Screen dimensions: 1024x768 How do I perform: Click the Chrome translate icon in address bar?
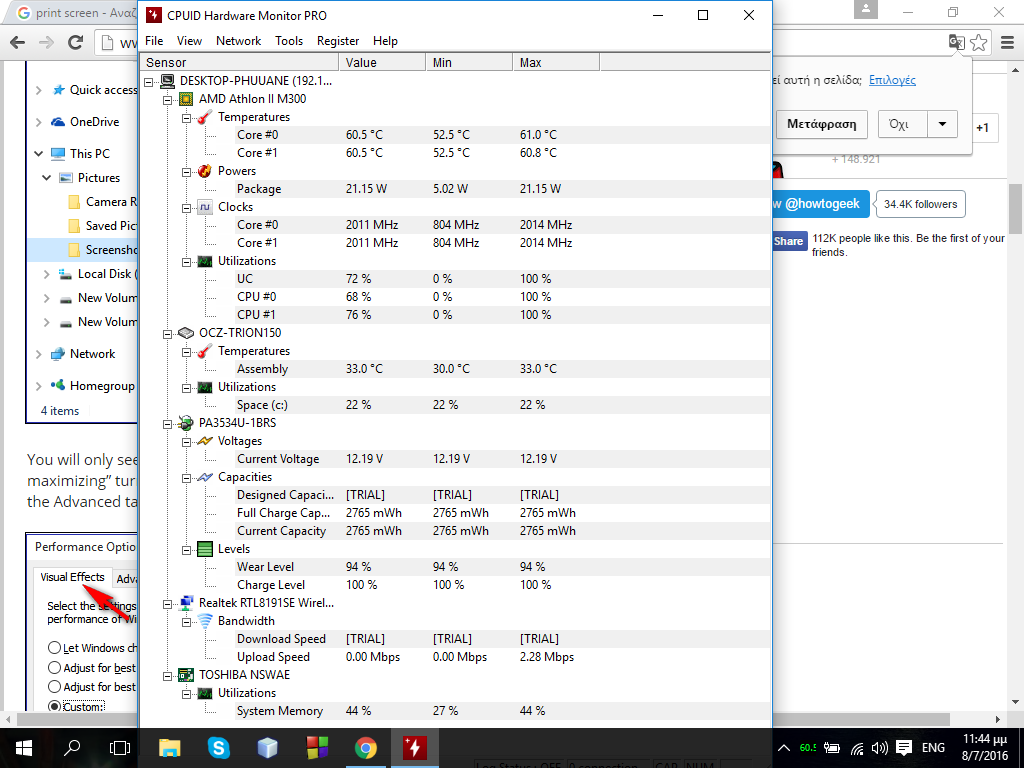(957, 43)
